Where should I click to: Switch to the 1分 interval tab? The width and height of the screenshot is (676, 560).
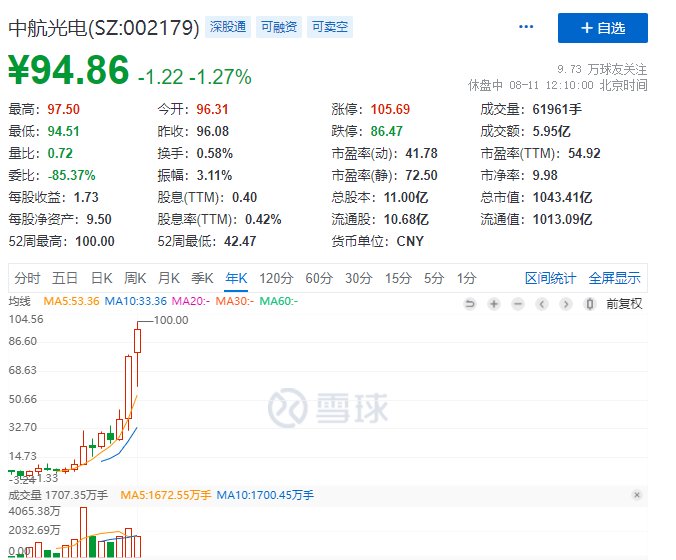click(x=466, y=278)
